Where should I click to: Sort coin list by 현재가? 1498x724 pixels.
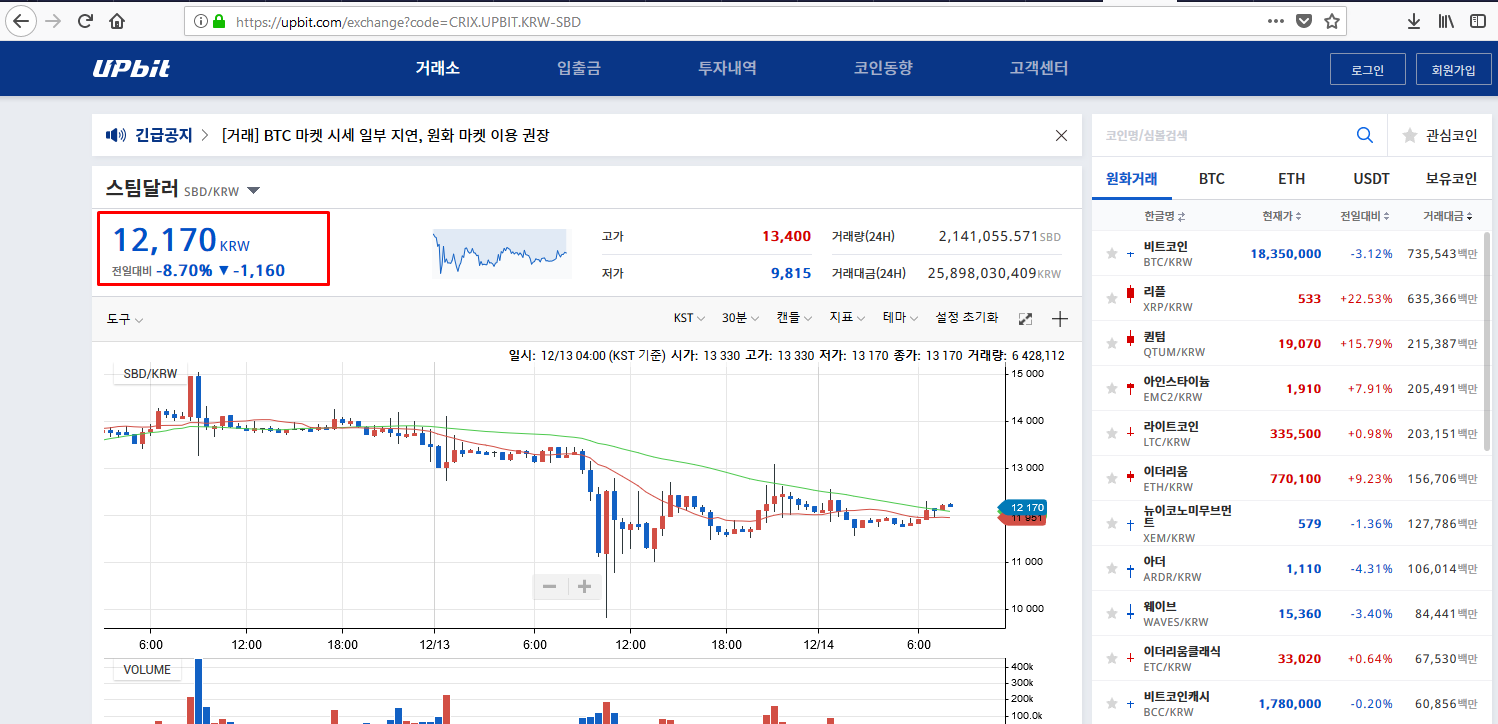[x=1283, y=216]
